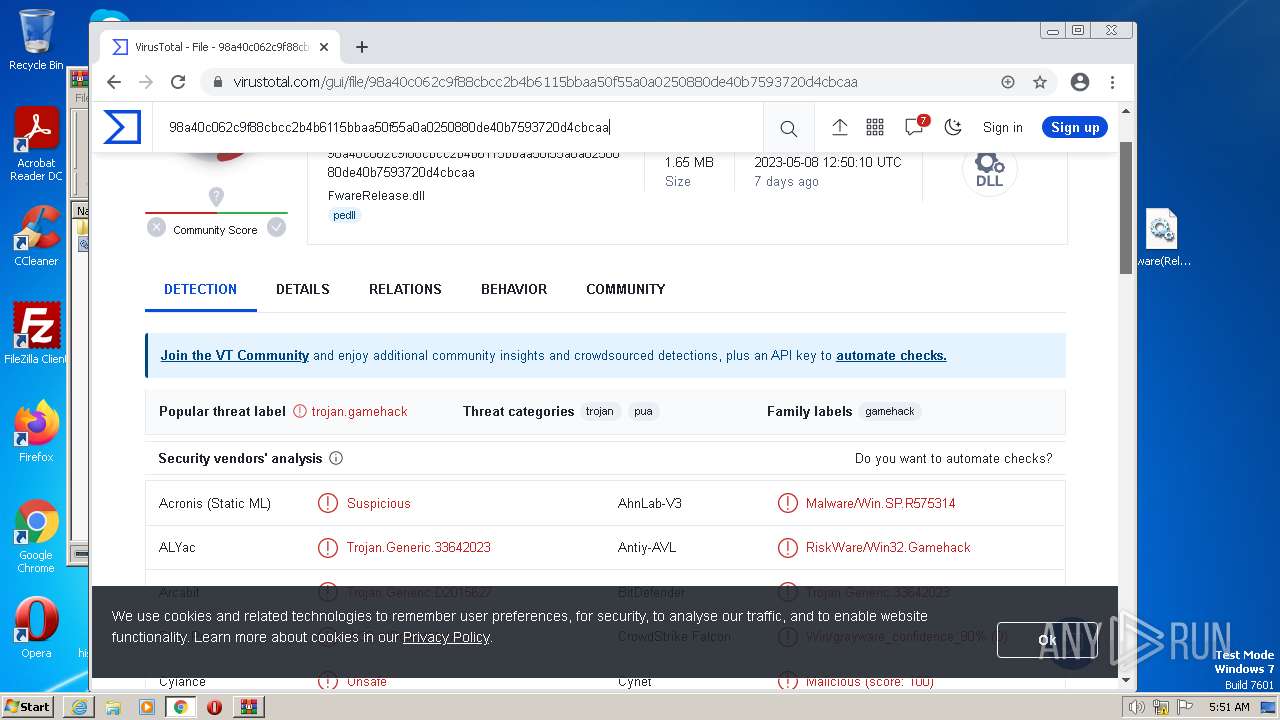Switch to the COMMUNITY tab
Image resolution: width=1280 pixels, height=720 pixels.
(625, 289)
